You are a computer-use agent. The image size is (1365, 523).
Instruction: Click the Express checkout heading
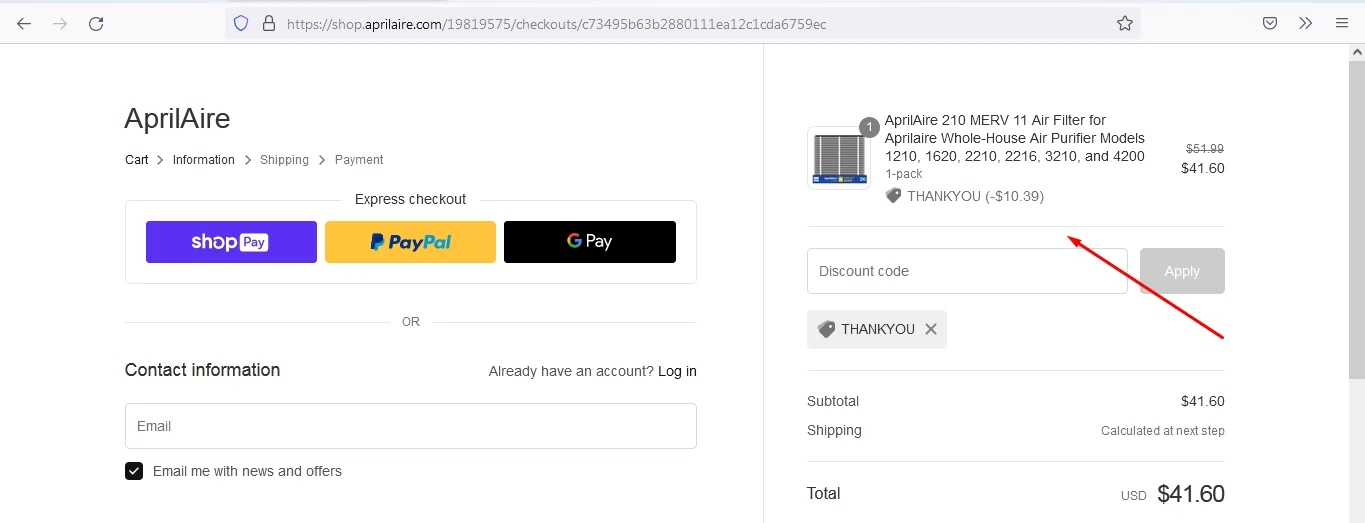pos(410,199)
